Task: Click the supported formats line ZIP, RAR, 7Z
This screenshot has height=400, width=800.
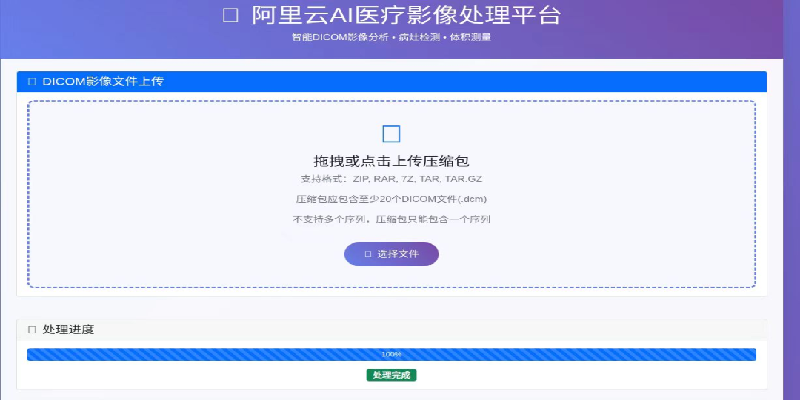Action: click(x=391, y=178)
